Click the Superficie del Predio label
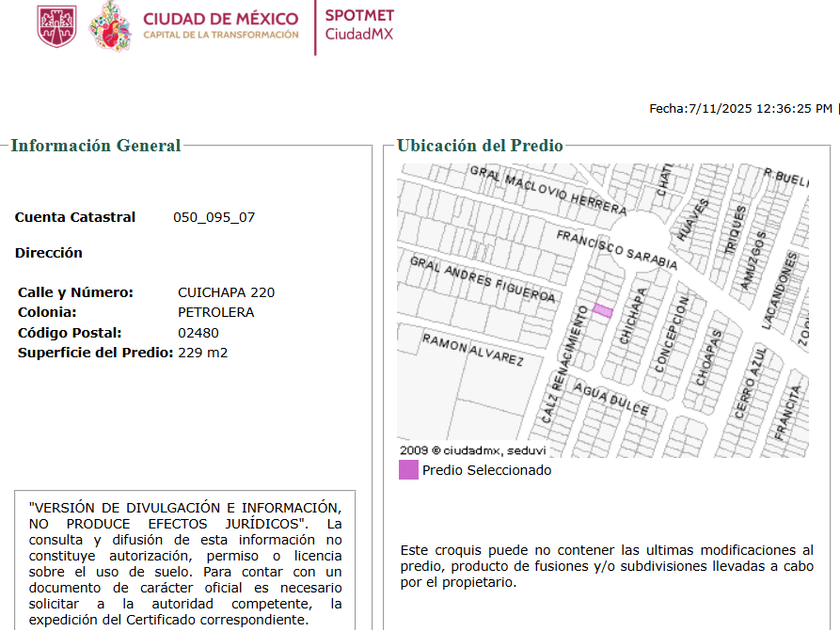 [95, 352]
